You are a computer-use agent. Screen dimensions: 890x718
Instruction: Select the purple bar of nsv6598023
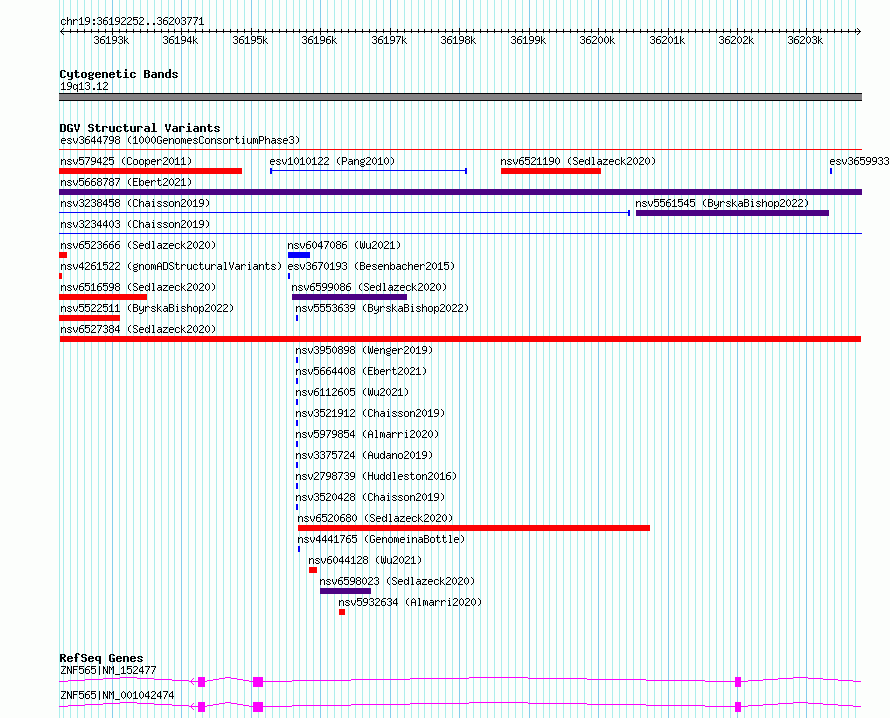345,591
